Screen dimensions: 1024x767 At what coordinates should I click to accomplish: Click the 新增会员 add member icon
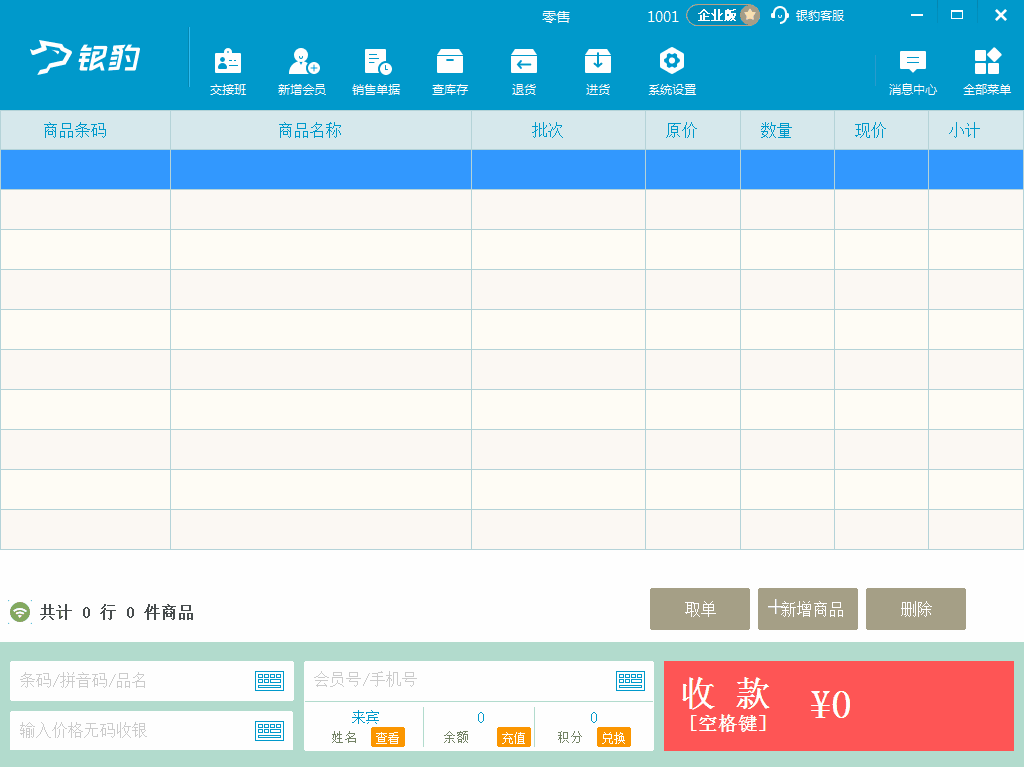pyautogui.click(x=302, y=72)
